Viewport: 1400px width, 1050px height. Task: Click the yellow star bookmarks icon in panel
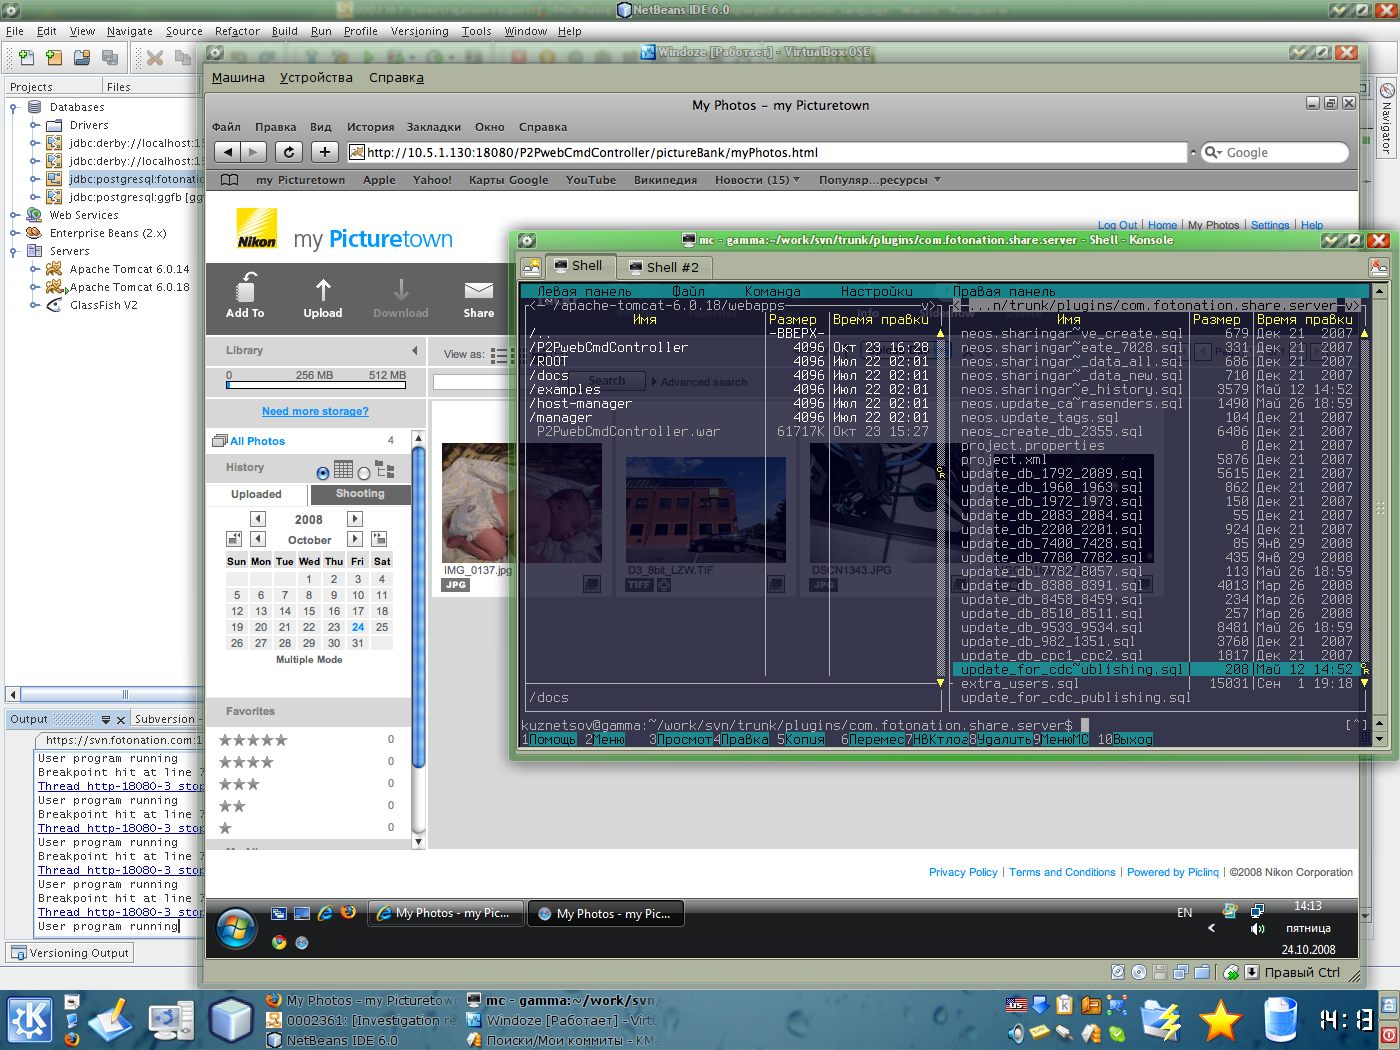click(x=1221, y=1020)
